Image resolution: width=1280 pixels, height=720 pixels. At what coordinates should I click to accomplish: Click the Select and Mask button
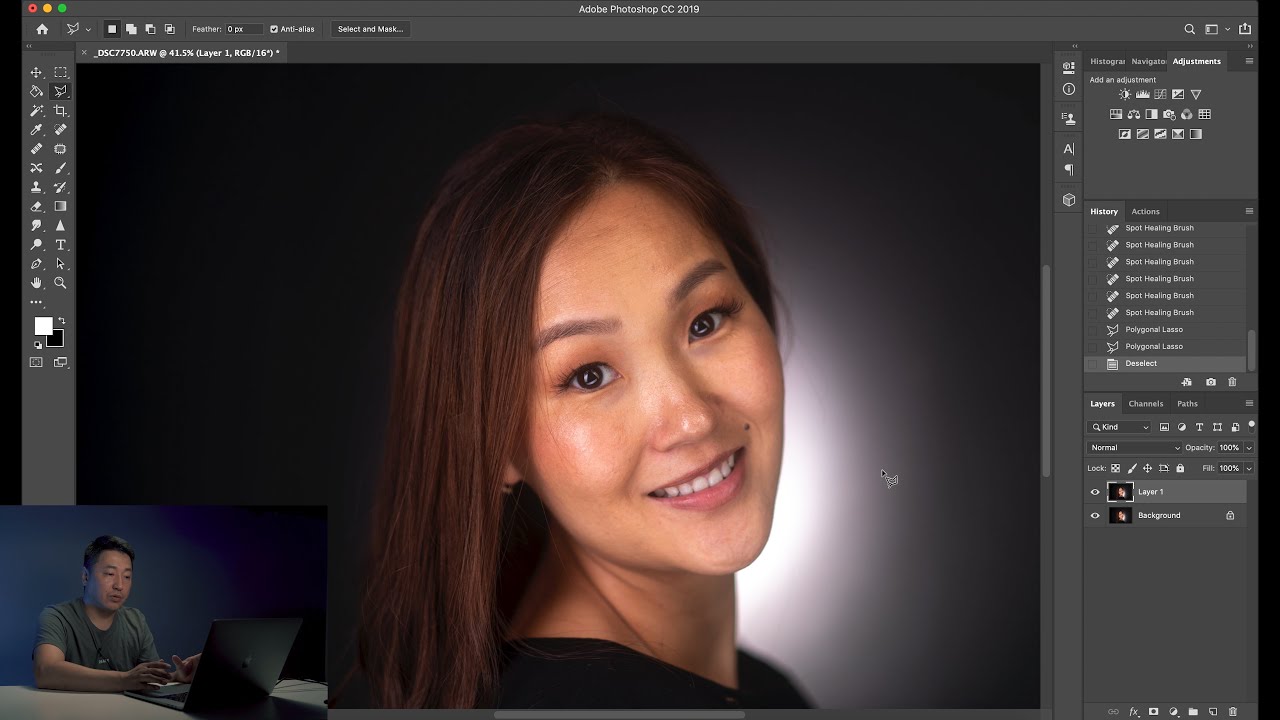click(x=370, y=29)
